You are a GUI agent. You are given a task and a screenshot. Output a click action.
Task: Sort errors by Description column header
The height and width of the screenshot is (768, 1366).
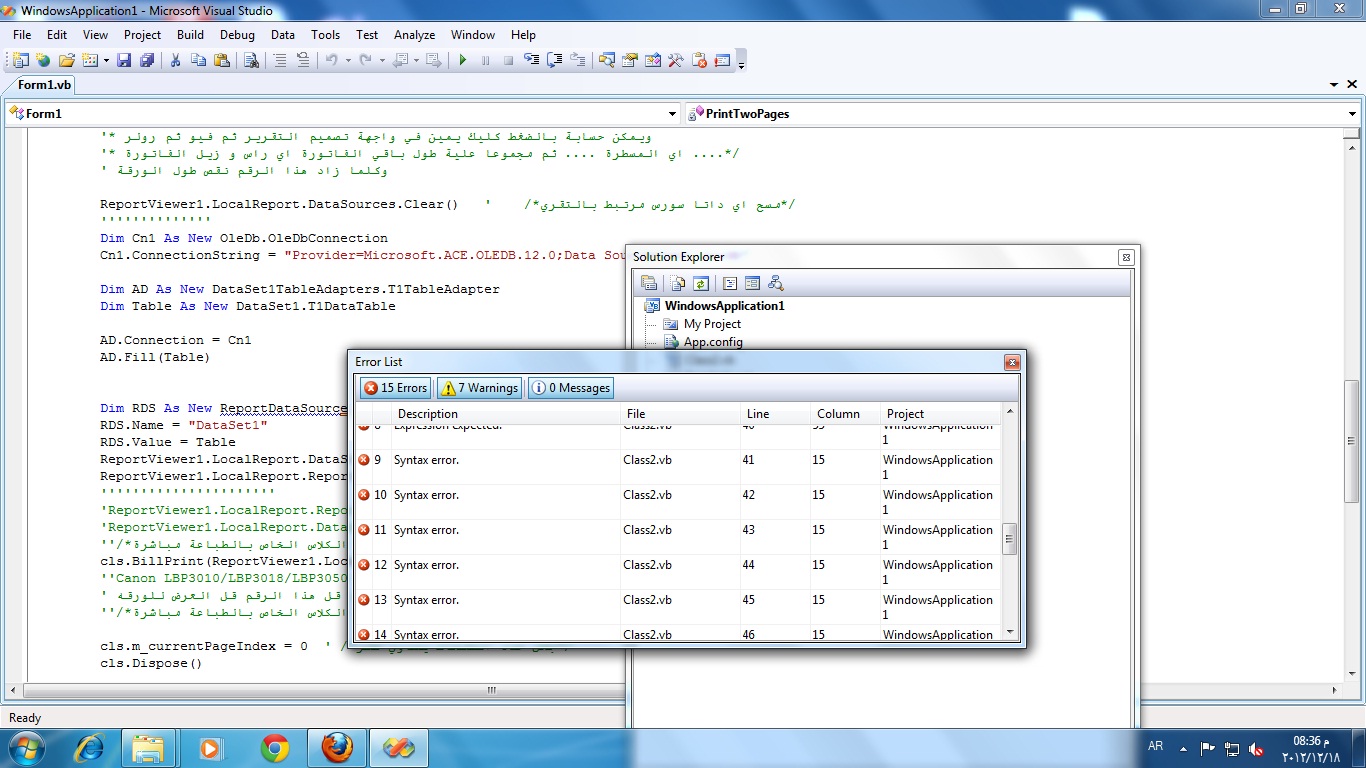click(506, 414)
